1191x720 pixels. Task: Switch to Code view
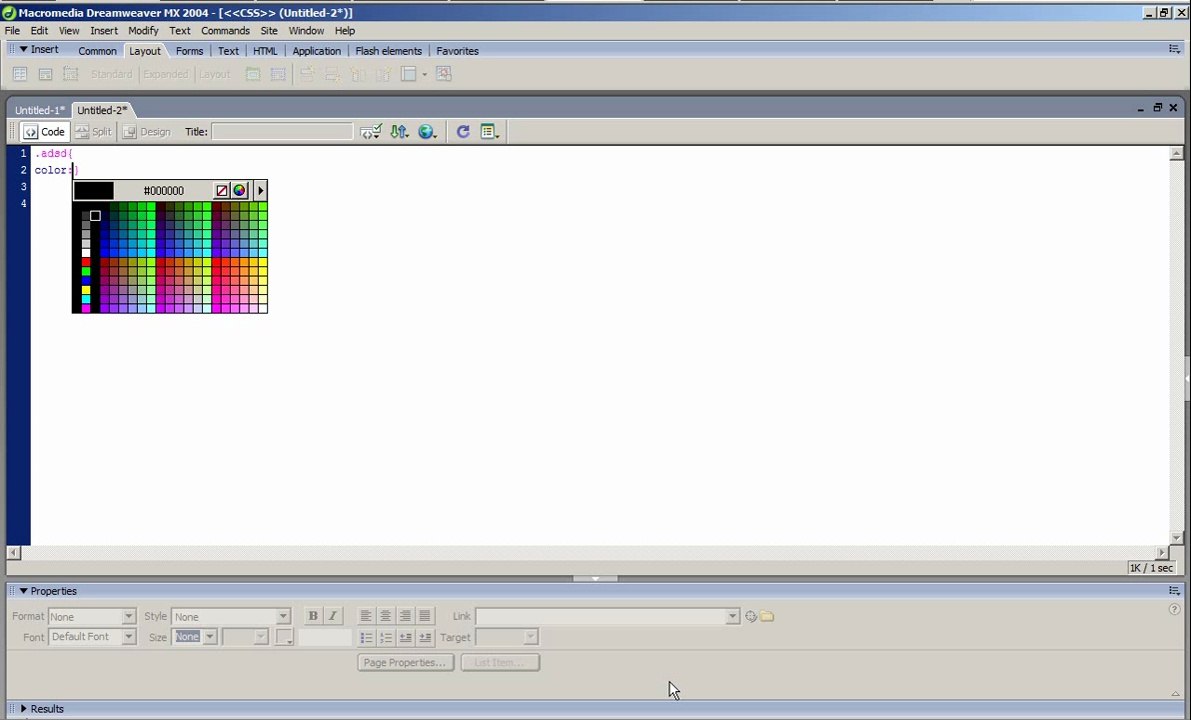(45, 131)
